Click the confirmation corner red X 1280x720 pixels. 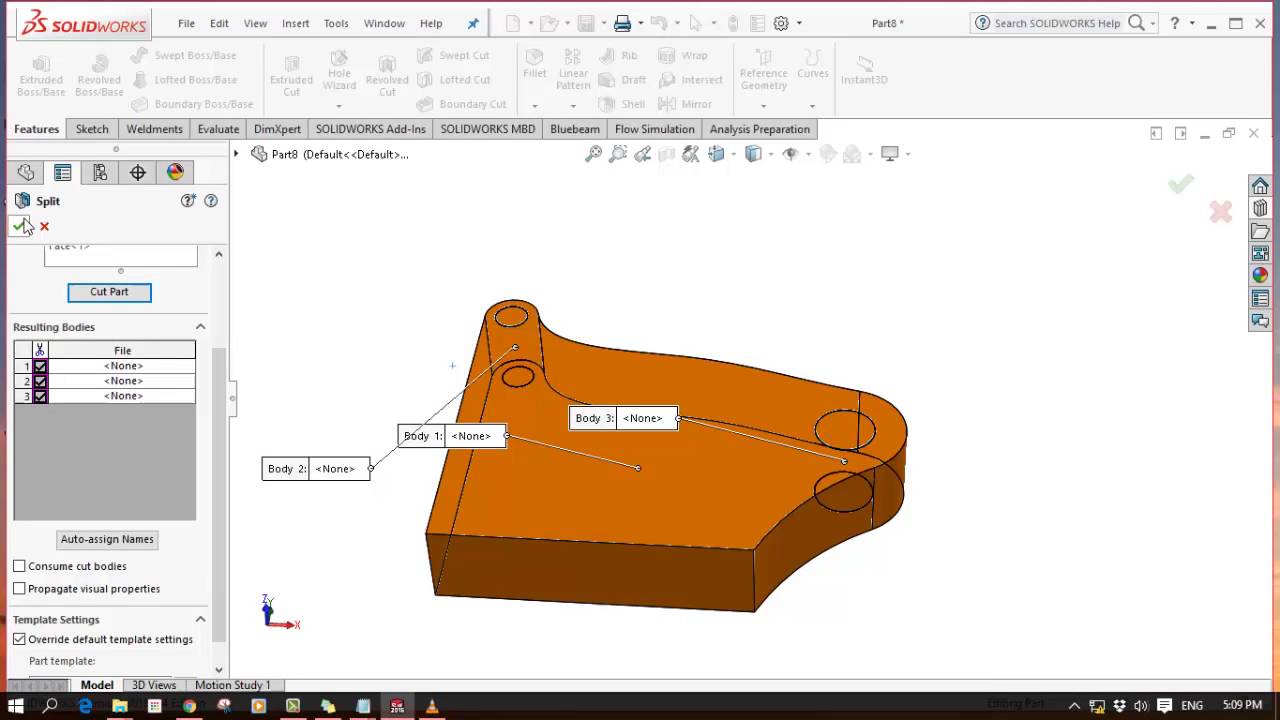1220,211
